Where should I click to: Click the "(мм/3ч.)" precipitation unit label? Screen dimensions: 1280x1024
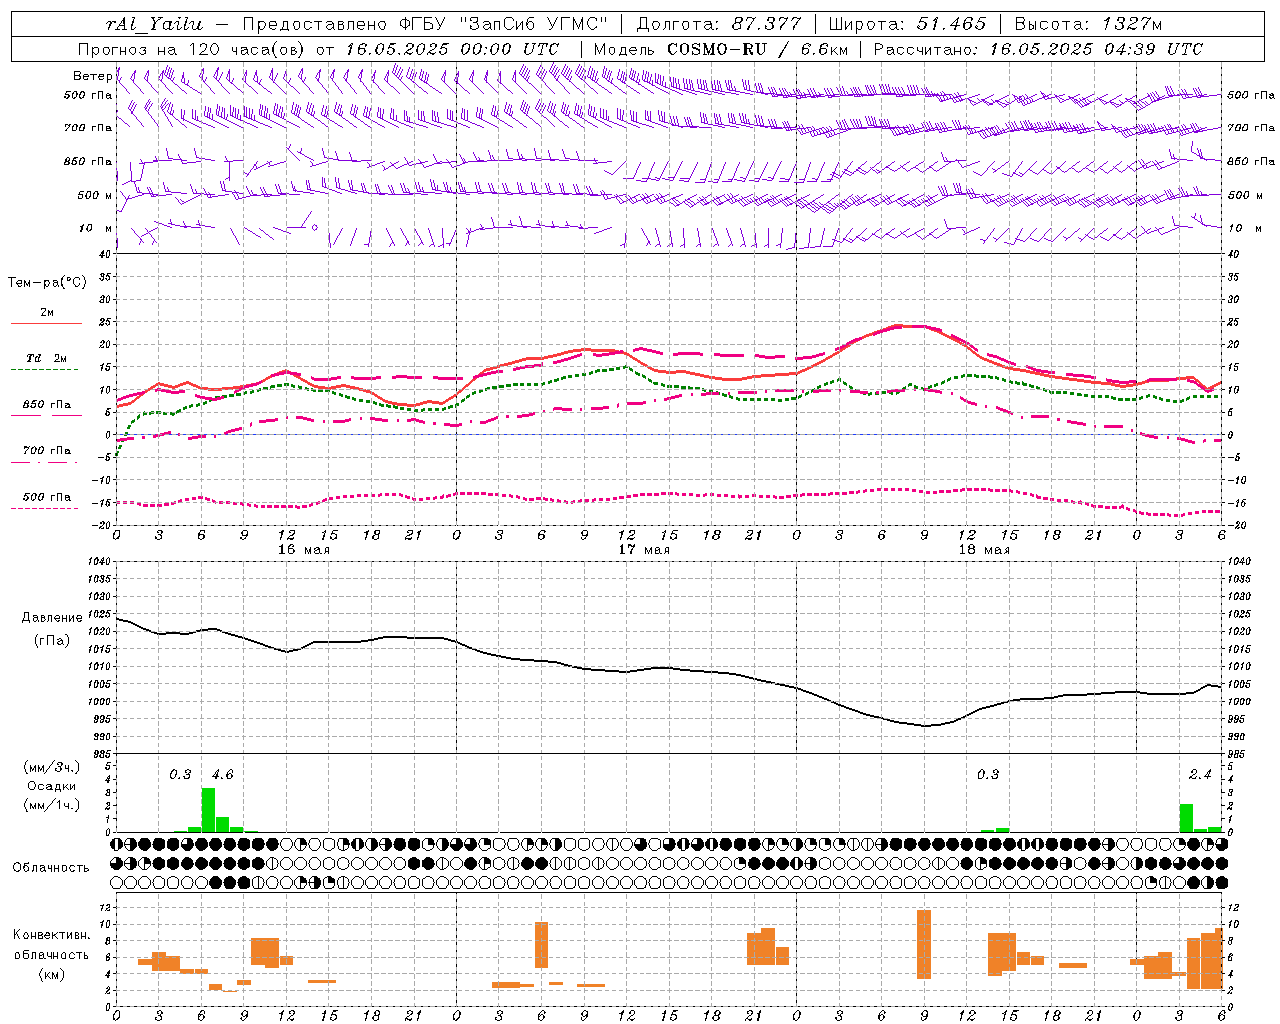tap(52, 768)
